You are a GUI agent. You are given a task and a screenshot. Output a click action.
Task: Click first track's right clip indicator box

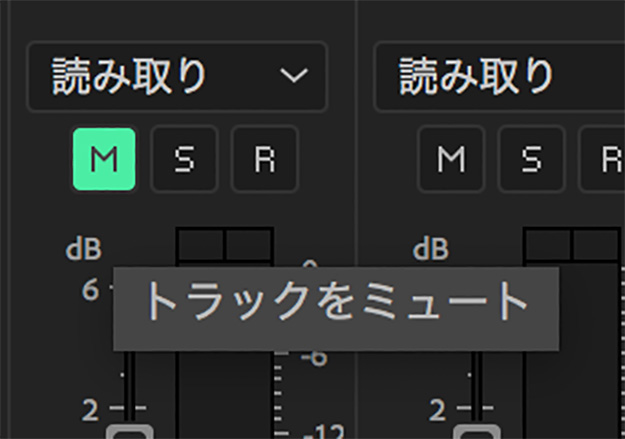[248, 244]
